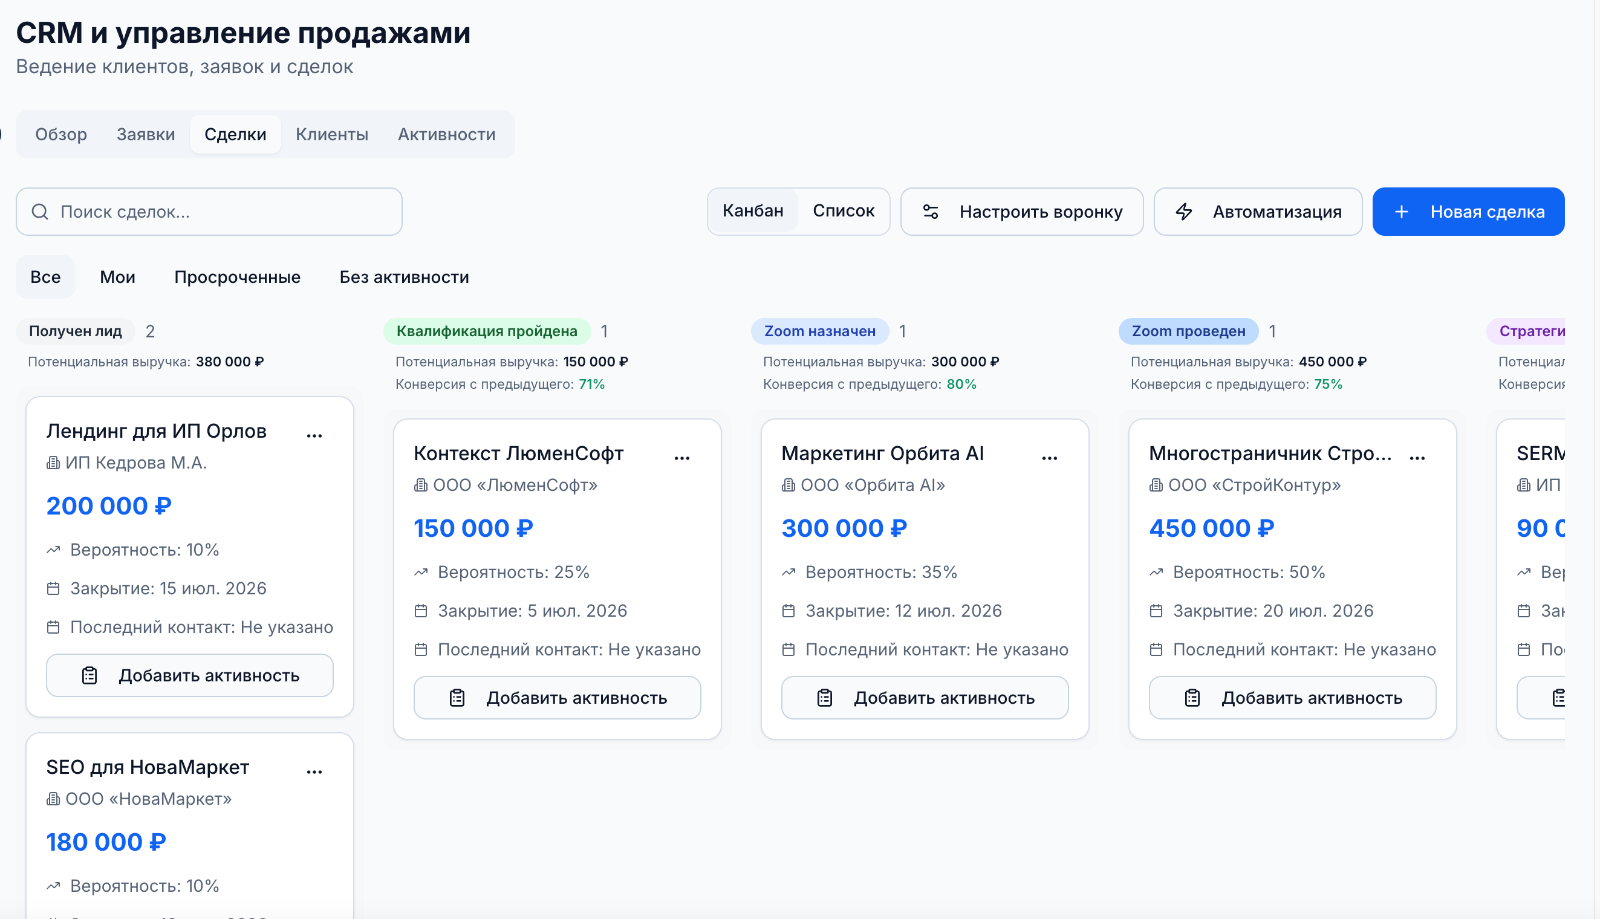Click trend icon beside Вероятность: 50%
Screen dimensions: 1600x919
1156,573
